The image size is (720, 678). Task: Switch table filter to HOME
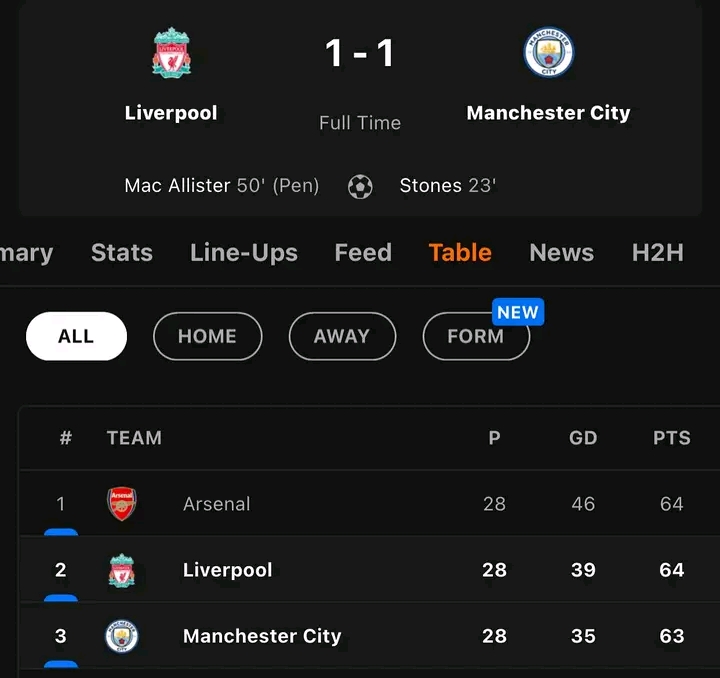[207, 336]
